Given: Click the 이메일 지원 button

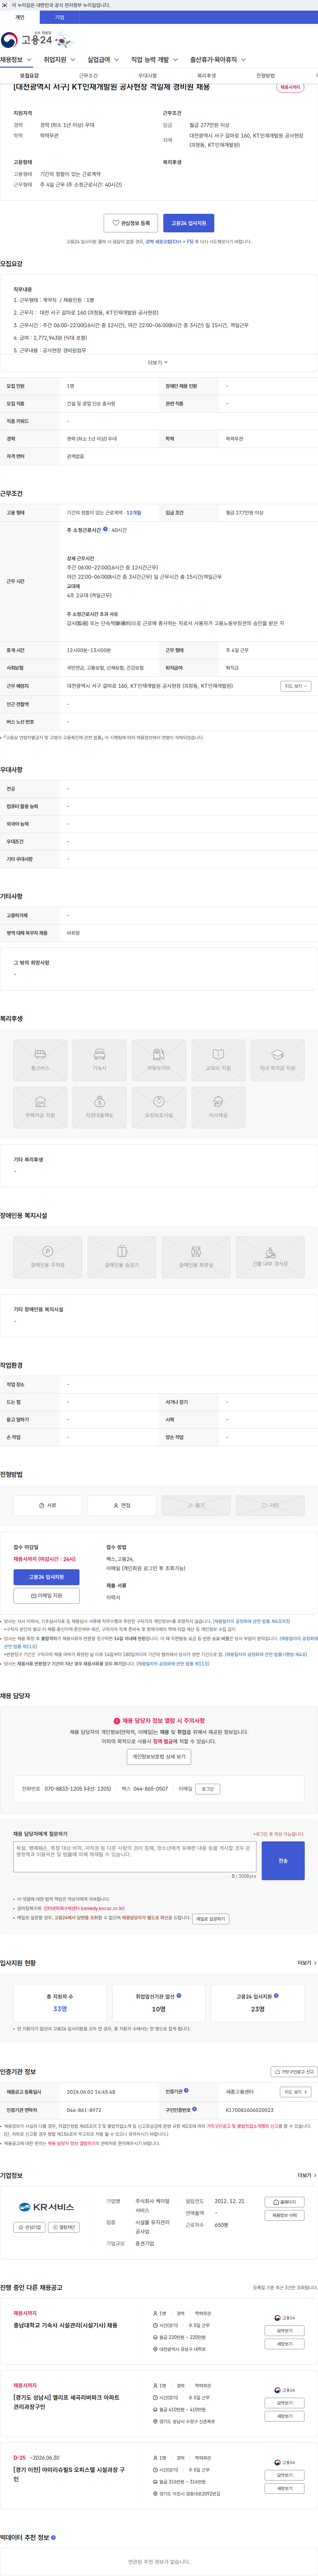Looking at the screenshot, I should (46, 1596).
